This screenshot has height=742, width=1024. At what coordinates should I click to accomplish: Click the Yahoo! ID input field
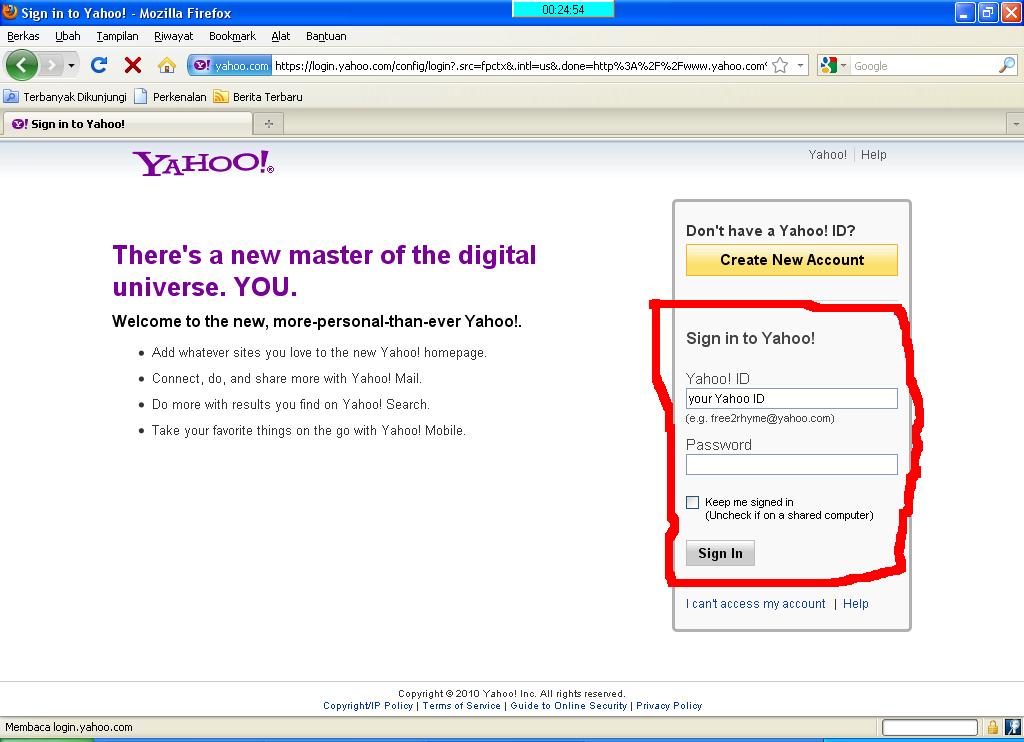(x=792, y=398)
